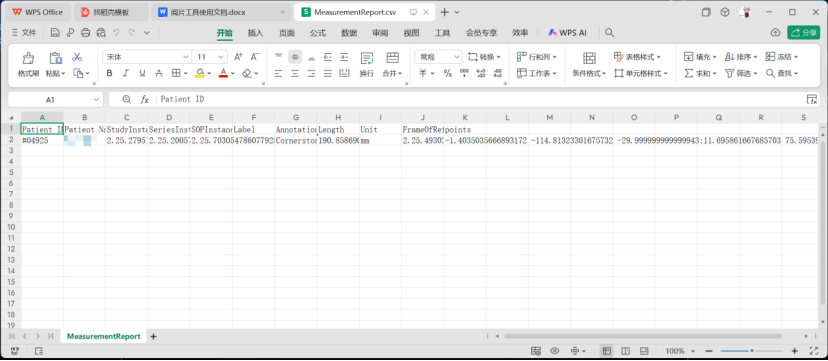Open the font name 宋体 dropdown

pyautogui.click(x=186, y=56)
